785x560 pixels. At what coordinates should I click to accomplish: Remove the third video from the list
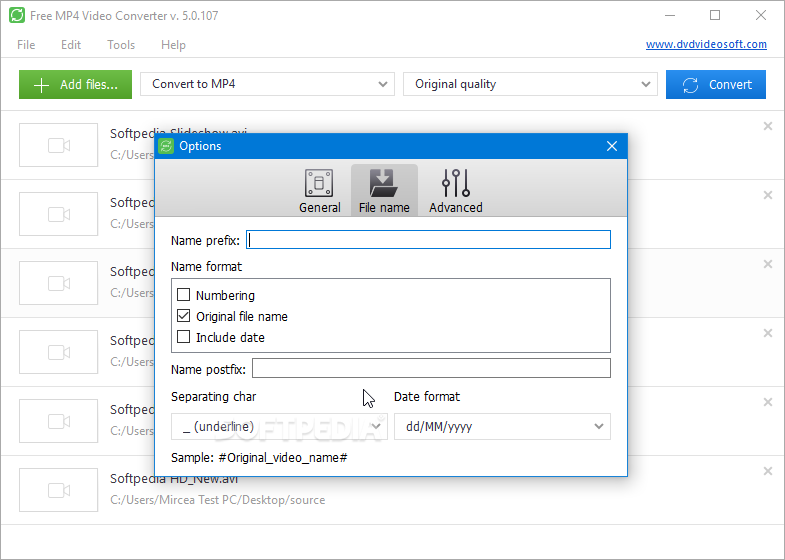[768, 264]
